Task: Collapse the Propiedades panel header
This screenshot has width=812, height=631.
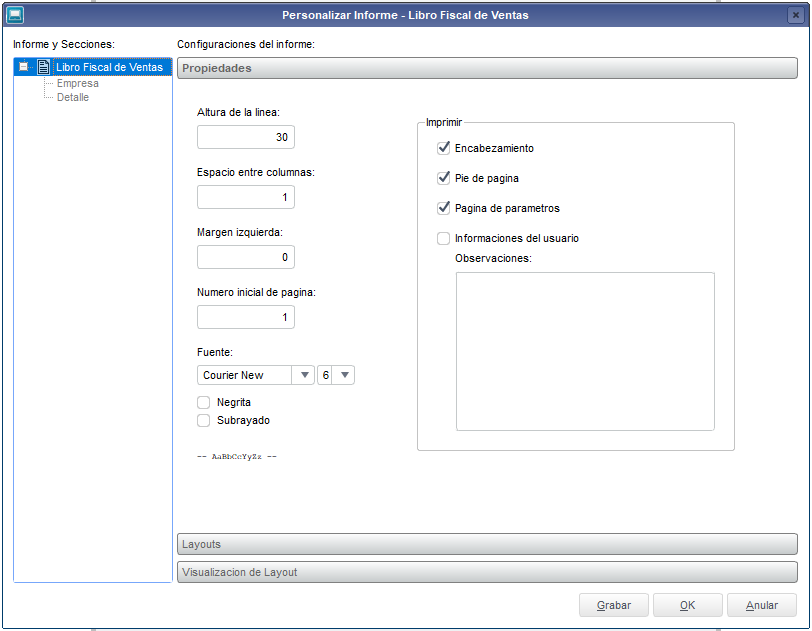Action: [x=487, y=68]
